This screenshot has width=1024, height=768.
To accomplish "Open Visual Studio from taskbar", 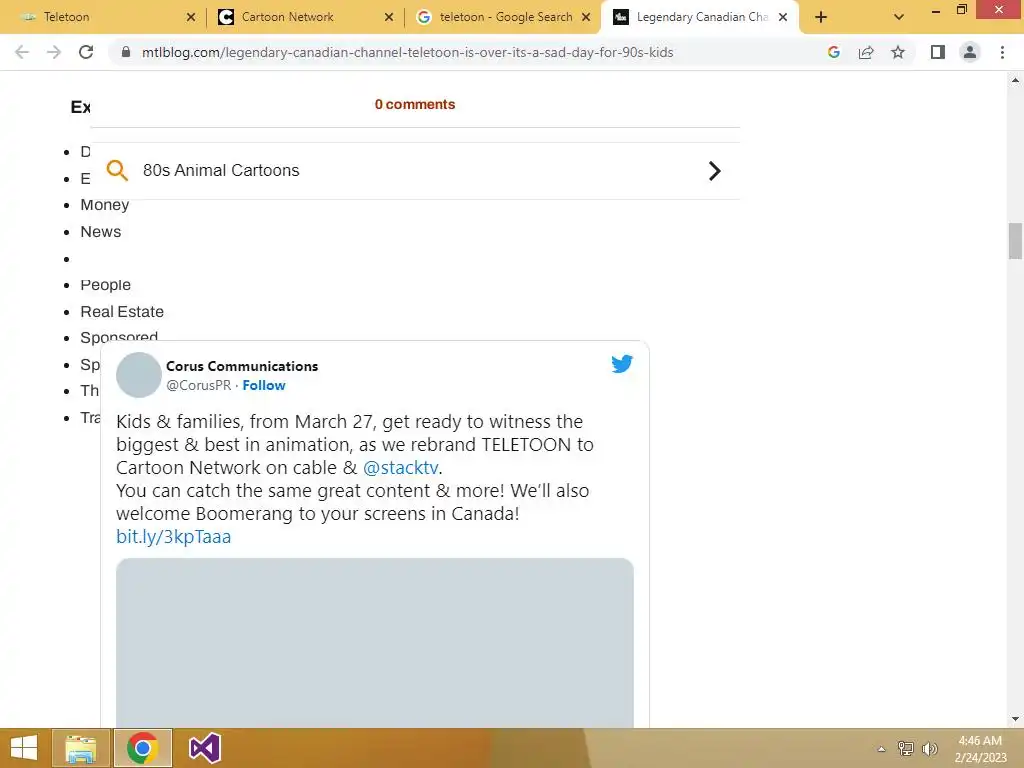I will 204,748.
